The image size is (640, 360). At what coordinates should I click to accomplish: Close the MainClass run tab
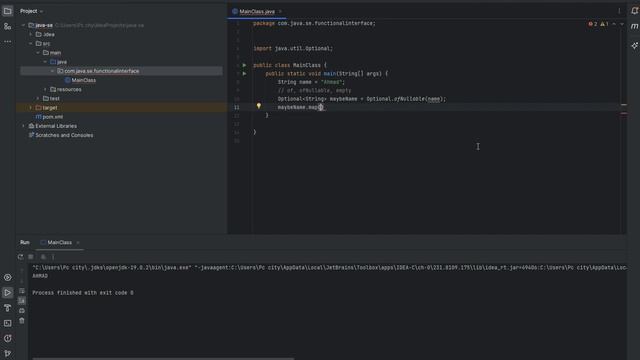78,242
